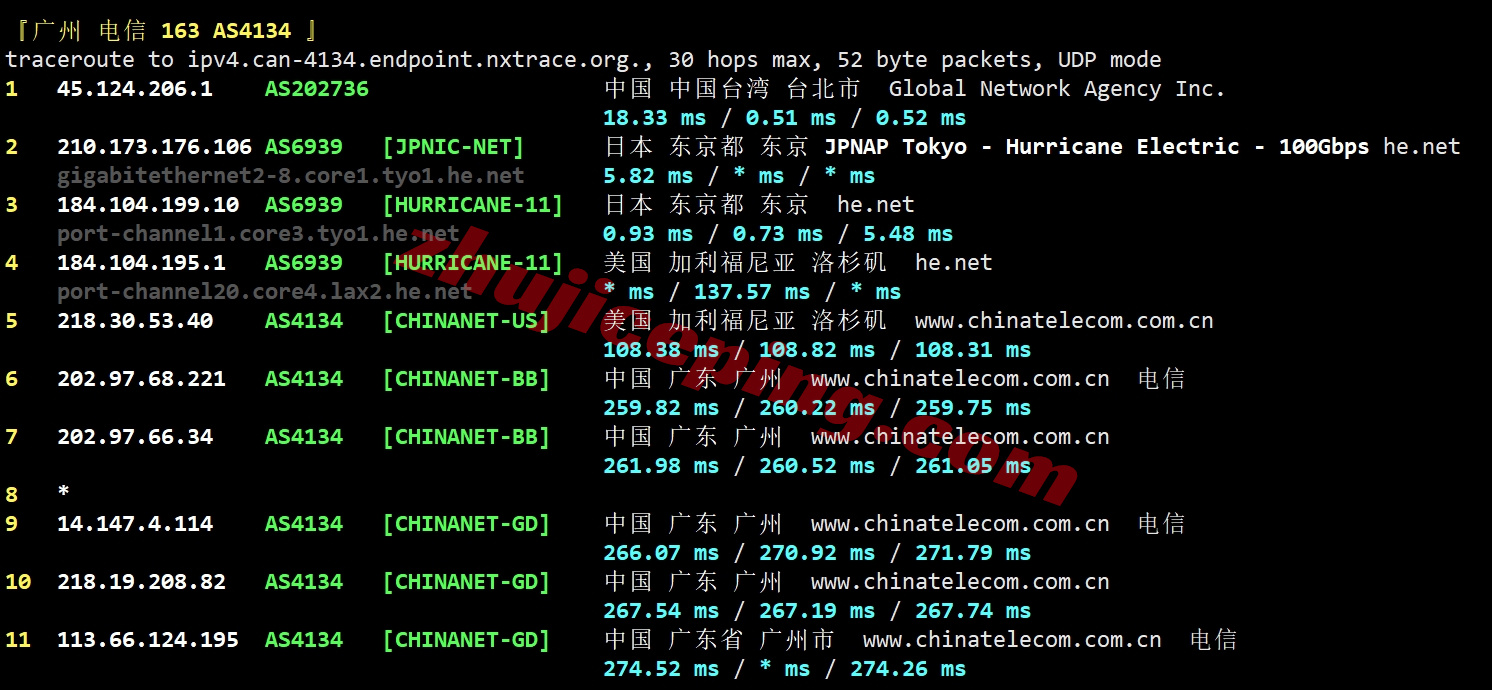1492x690 pixels.
Task: Select the AS202736 label on hop 1
Action: click(316, 88)
